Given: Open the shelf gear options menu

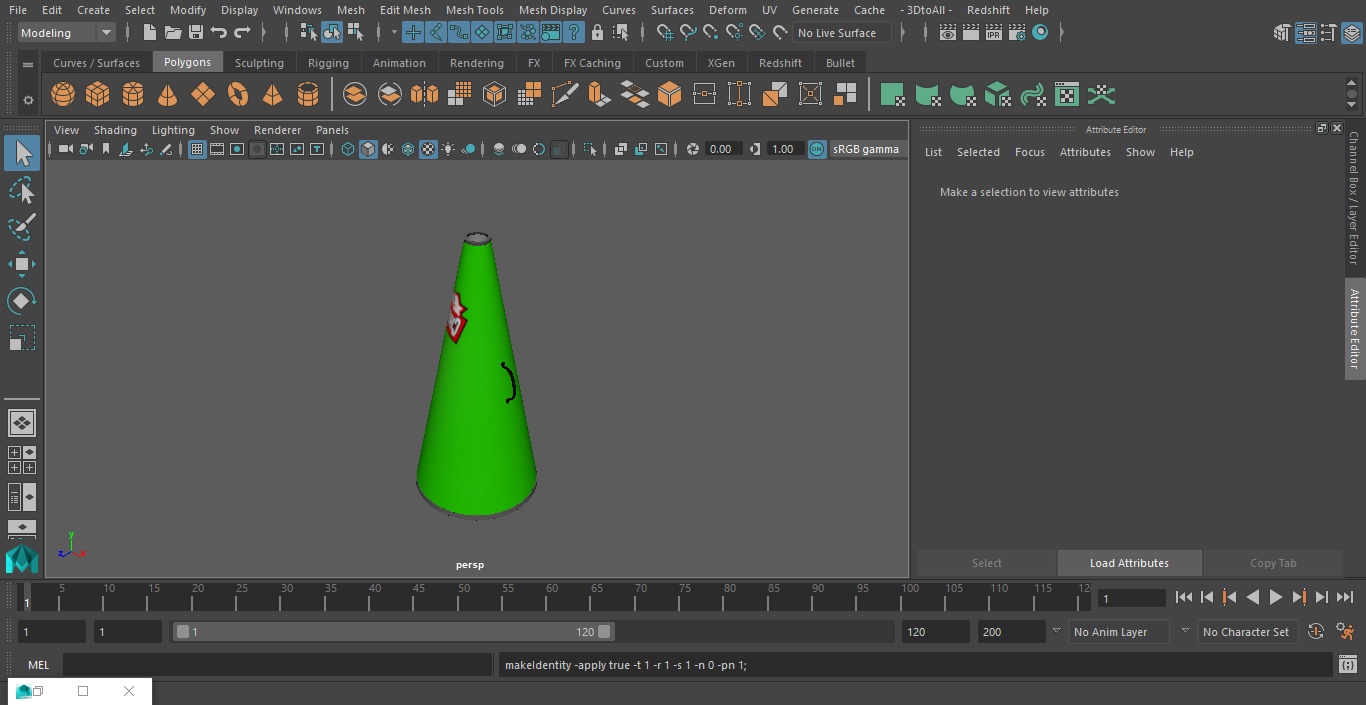Looking at the screenshot, I should 28,99.
